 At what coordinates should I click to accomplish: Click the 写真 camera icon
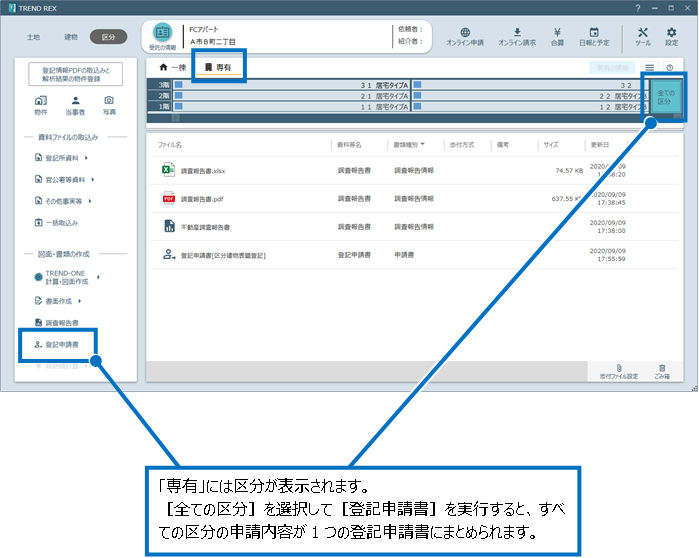pos(109,100)
